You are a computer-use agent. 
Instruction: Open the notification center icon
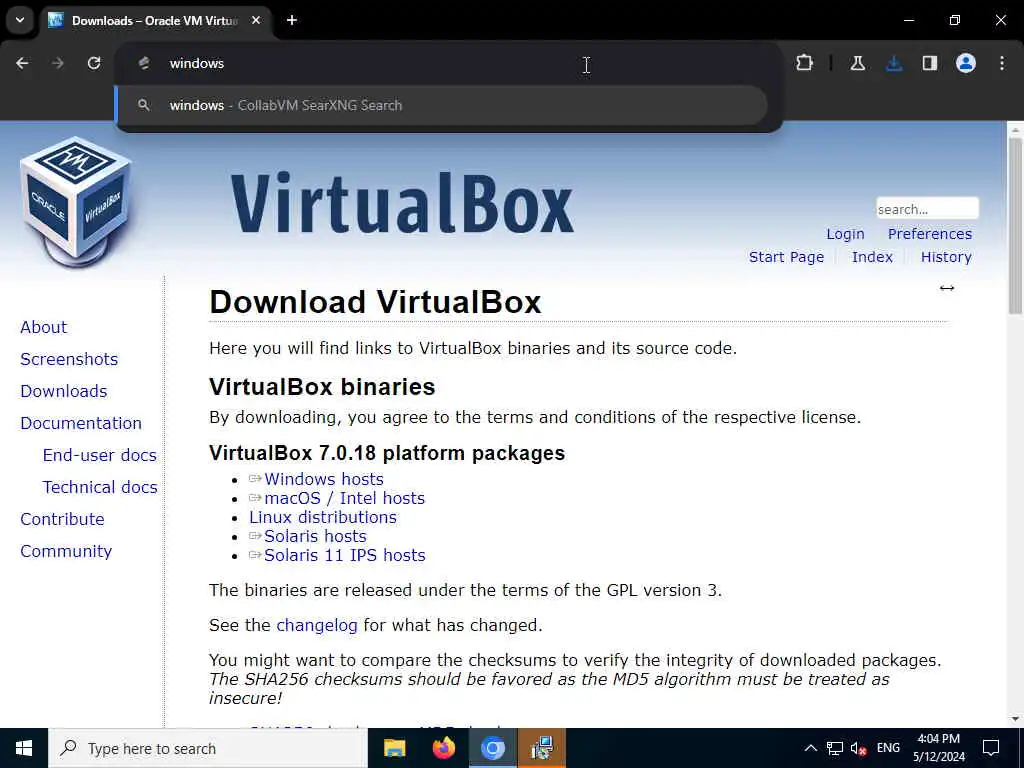click(x=991, y=748)
